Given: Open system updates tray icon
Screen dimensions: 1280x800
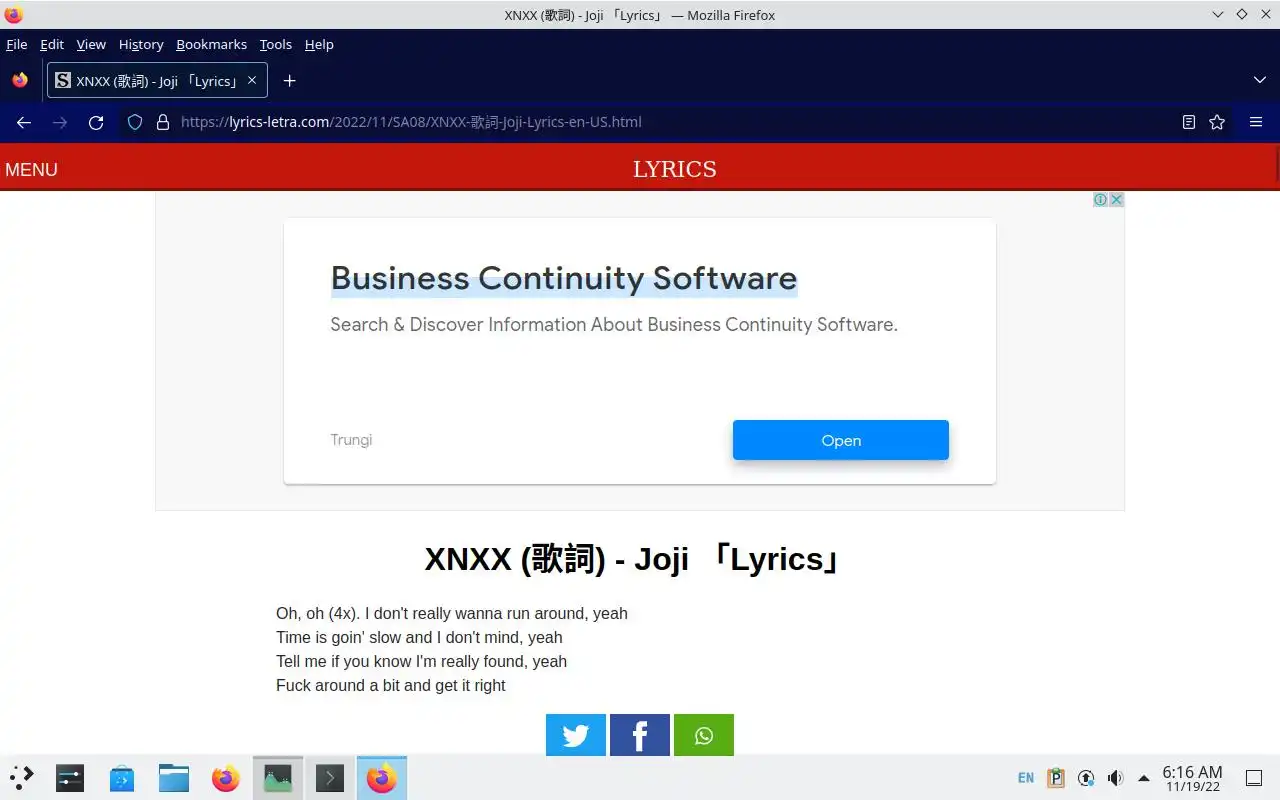Looking at the screenshot, I should [x=1086, y=778].
